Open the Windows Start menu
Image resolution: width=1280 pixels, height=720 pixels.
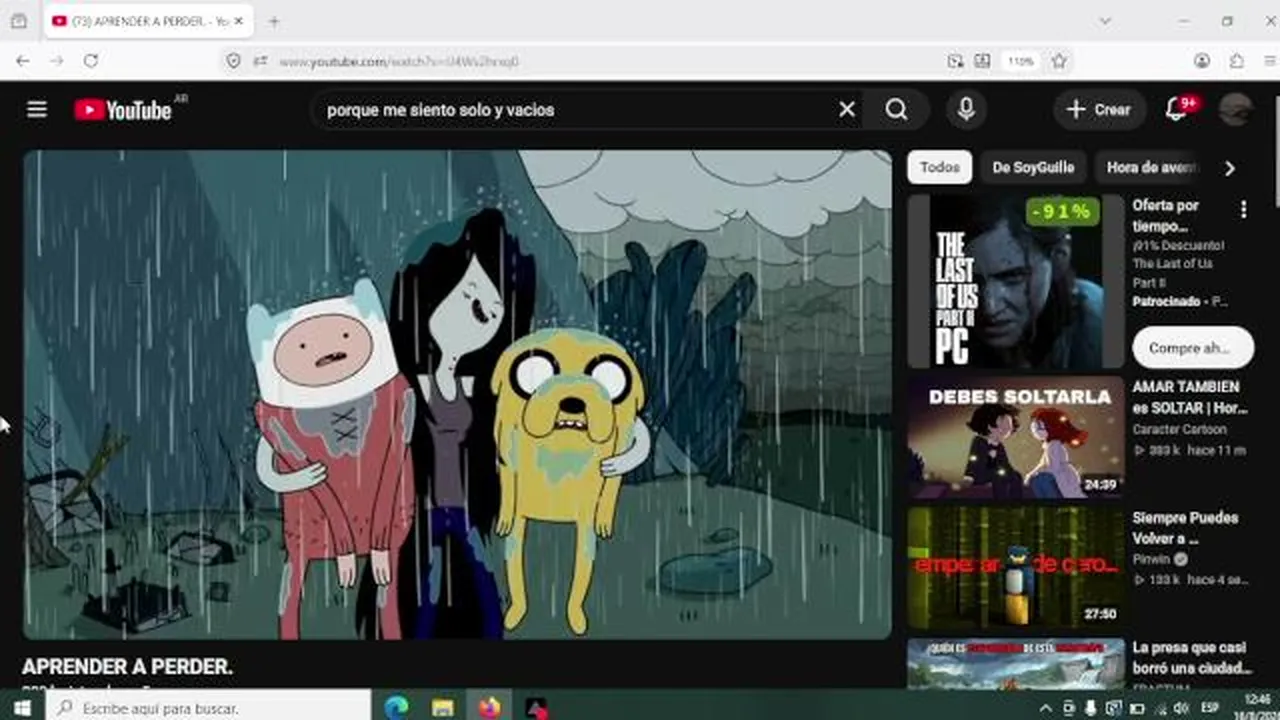pyautogui.click(x=23, y=707)
